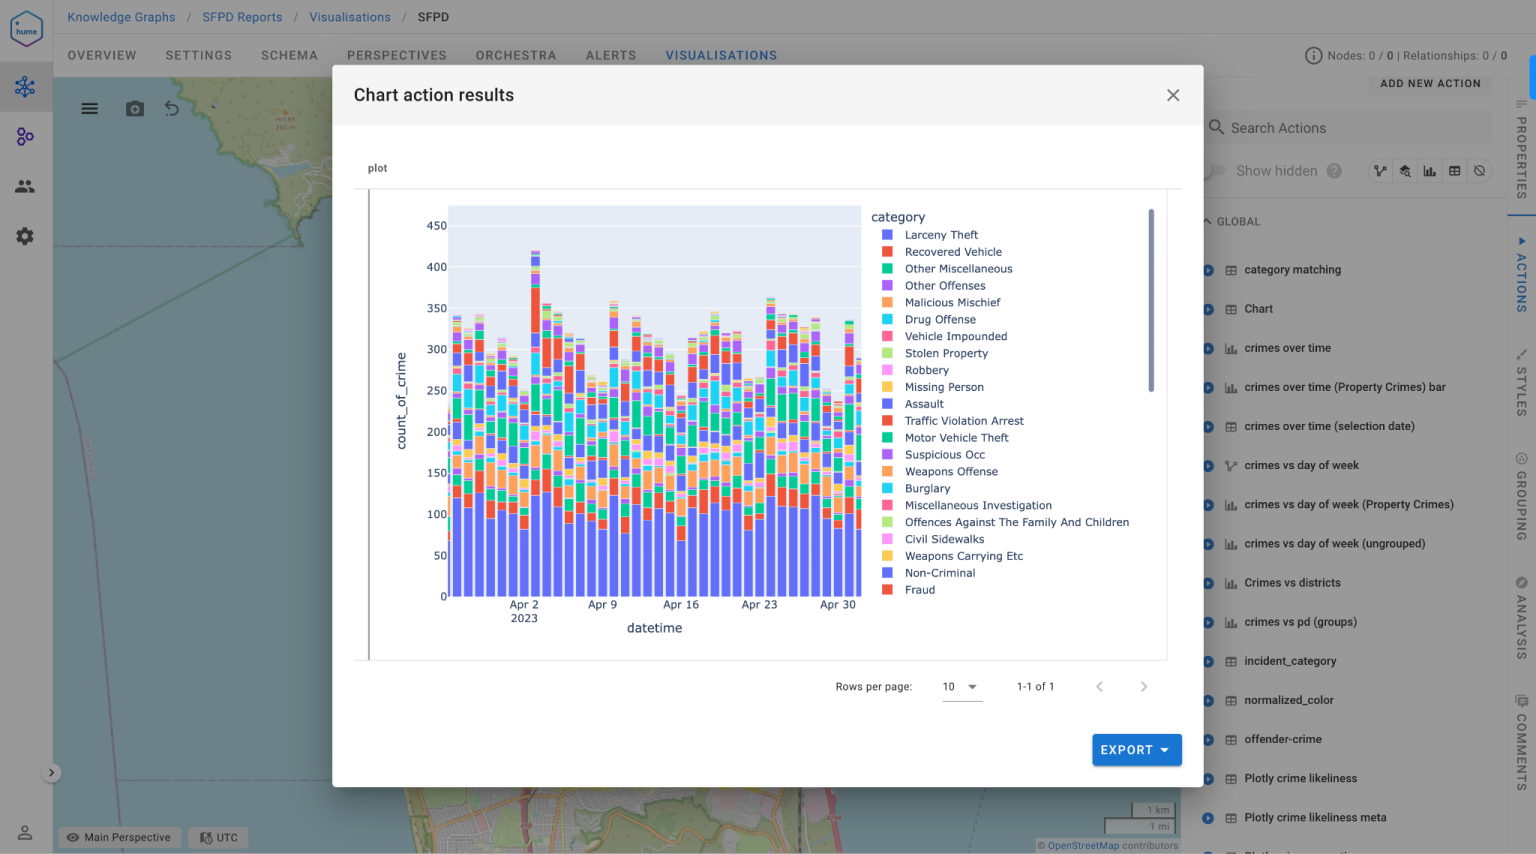Toggle Drug Offense legend entry visibility
Viewport: 1536px width, 854px height.
[940, 320]
